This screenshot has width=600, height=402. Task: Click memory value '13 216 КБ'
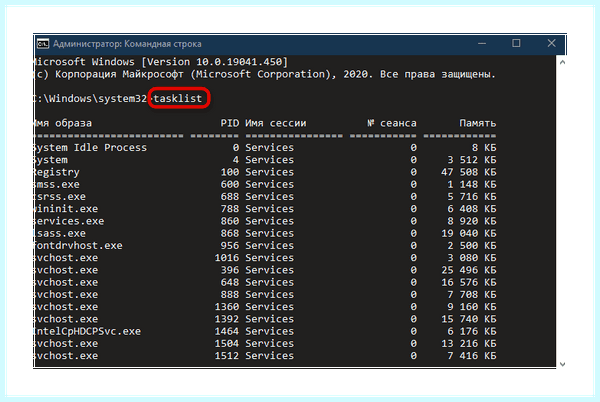tap(468, 343)
